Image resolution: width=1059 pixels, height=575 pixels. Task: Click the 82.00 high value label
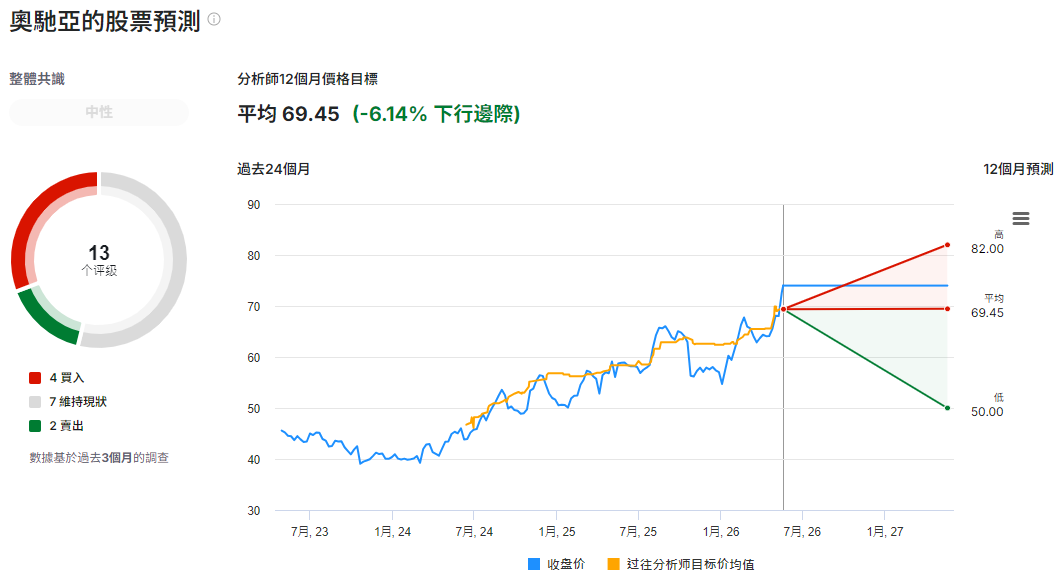coord(987,249)
